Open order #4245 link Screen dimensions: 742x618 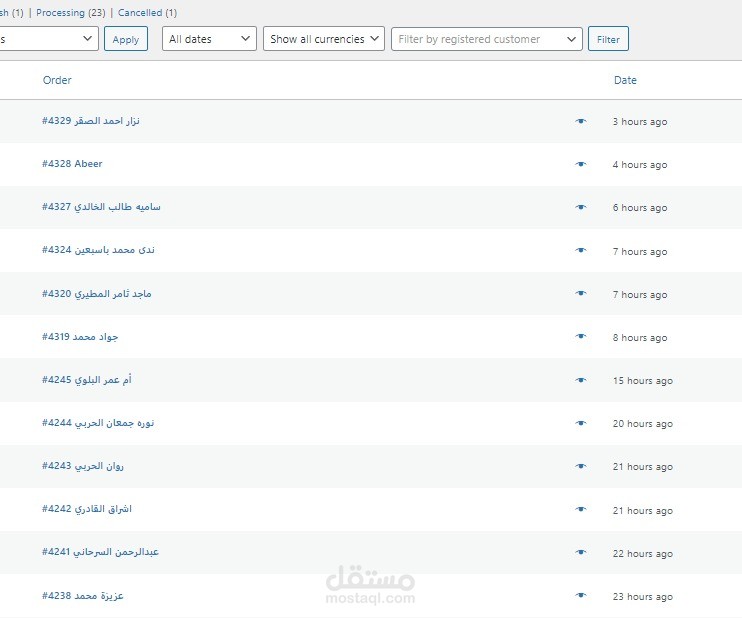(87, 380)
